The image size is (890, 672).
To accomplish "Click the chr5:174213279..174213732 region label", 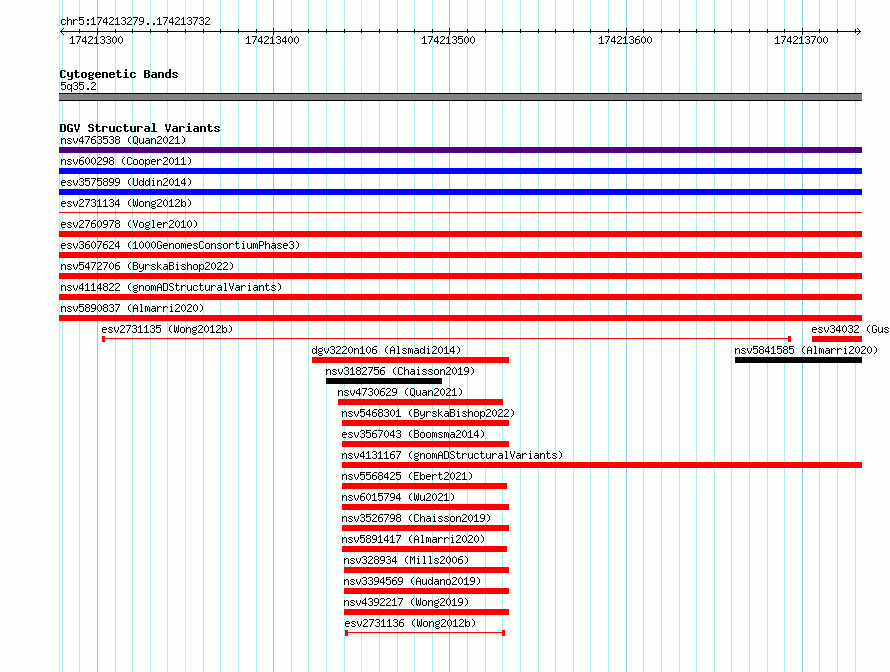I will coord(135,21).
